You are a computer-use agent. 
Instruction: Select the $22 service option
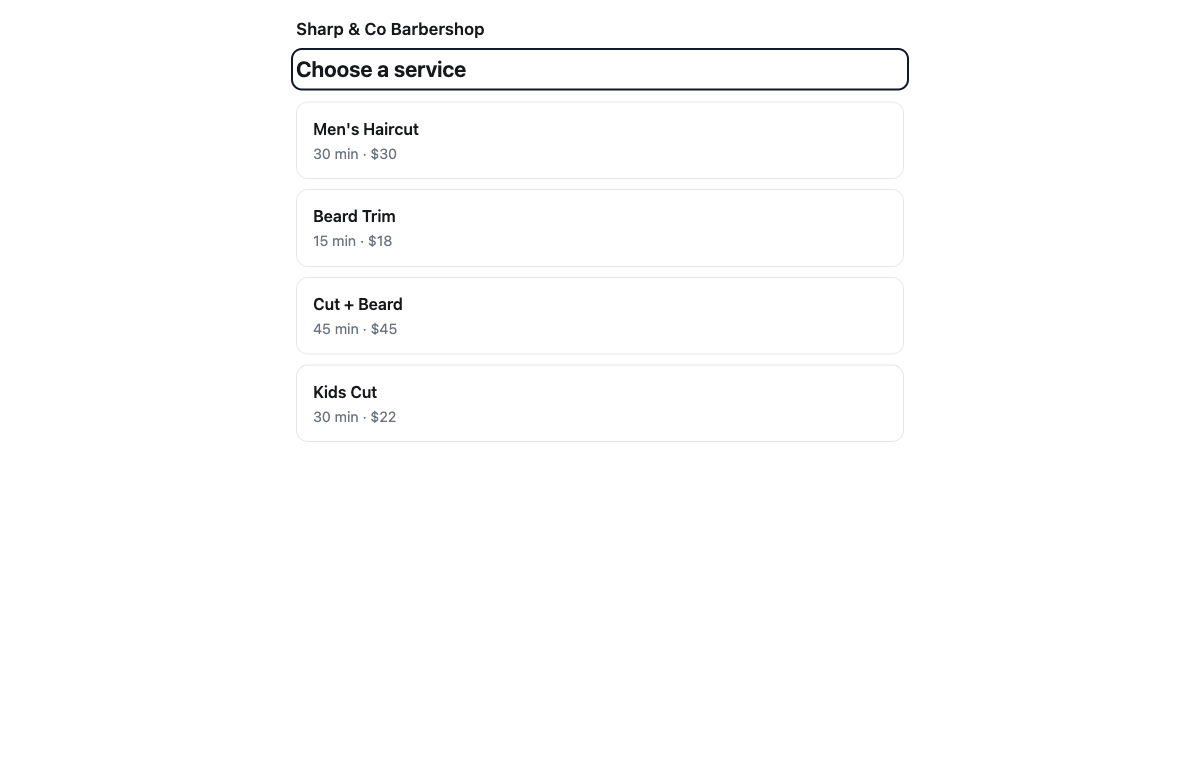[600, 403]
